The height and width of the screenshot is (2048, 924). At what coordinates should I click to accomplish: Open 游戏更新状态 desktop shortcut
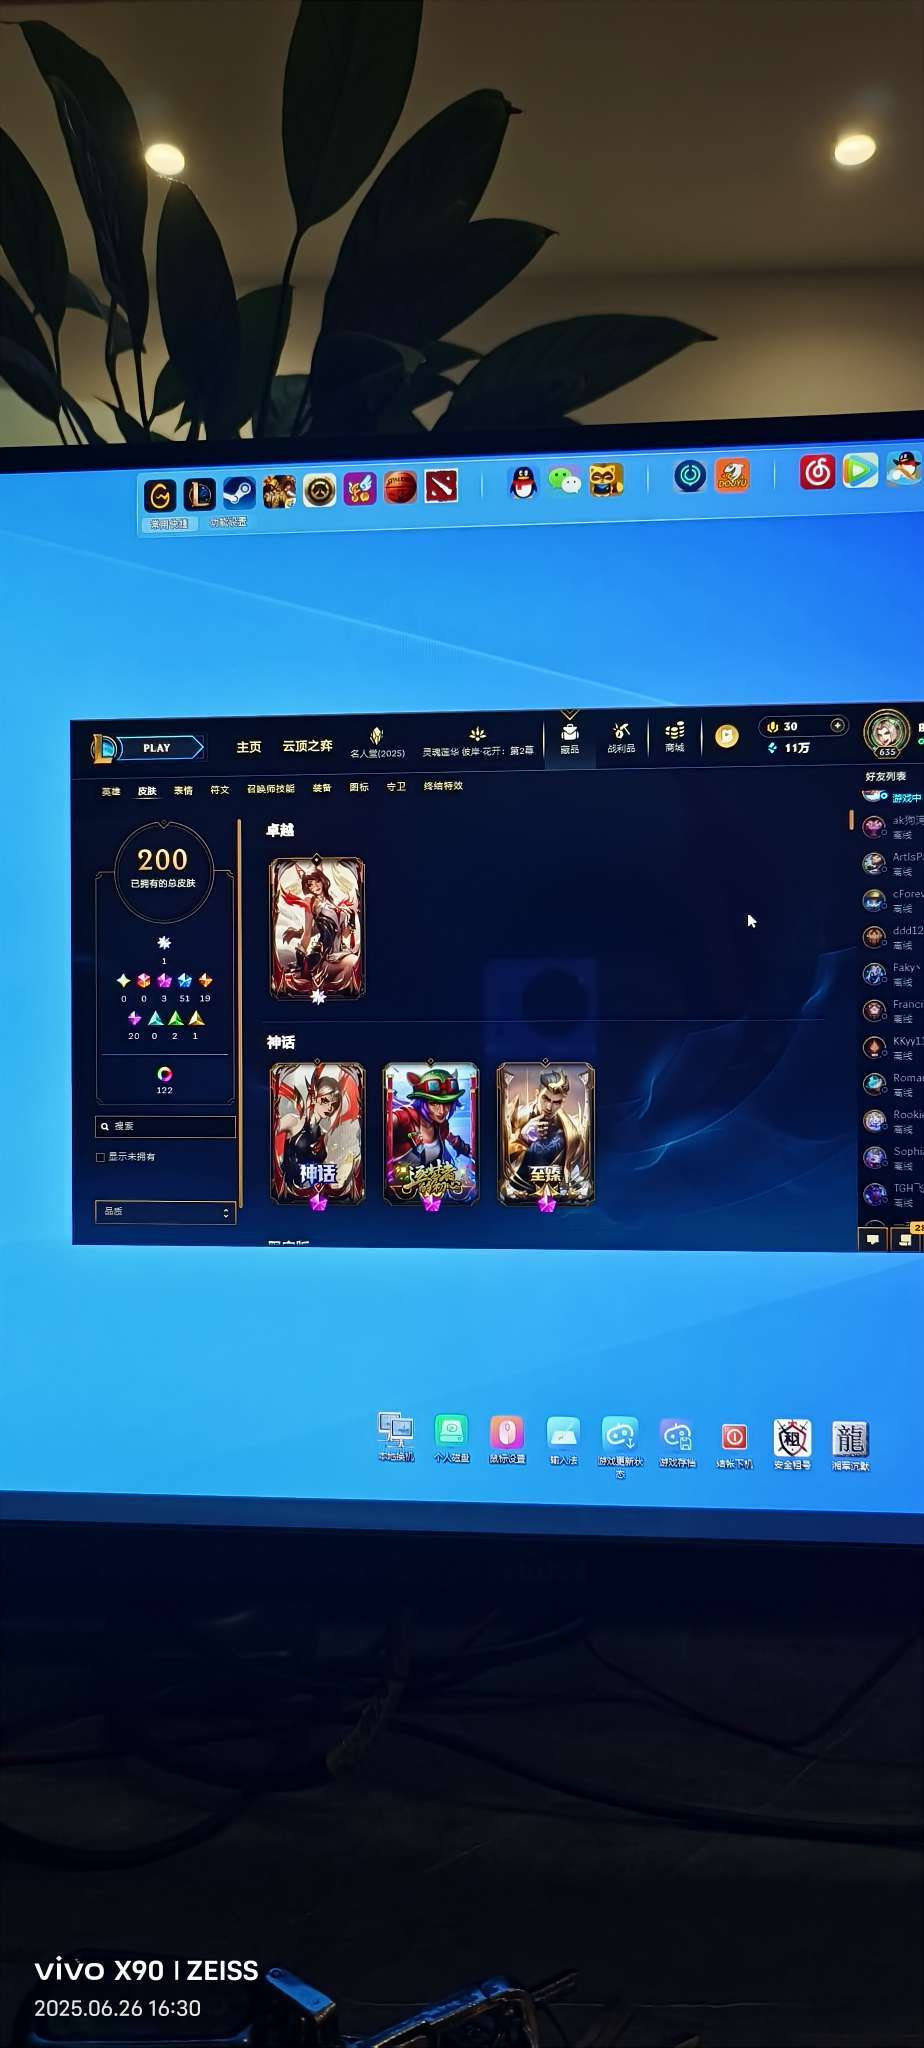point(620,1447)
